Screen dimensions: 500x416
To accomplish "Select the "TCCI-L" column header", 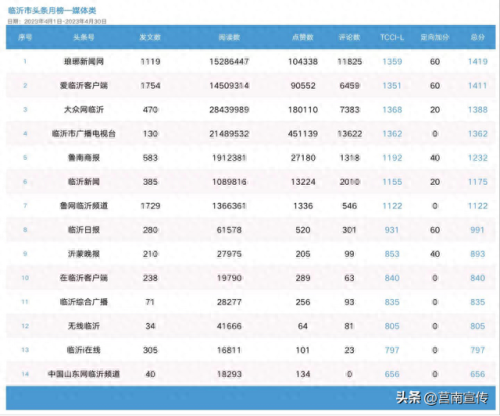I will click(392, 37).
